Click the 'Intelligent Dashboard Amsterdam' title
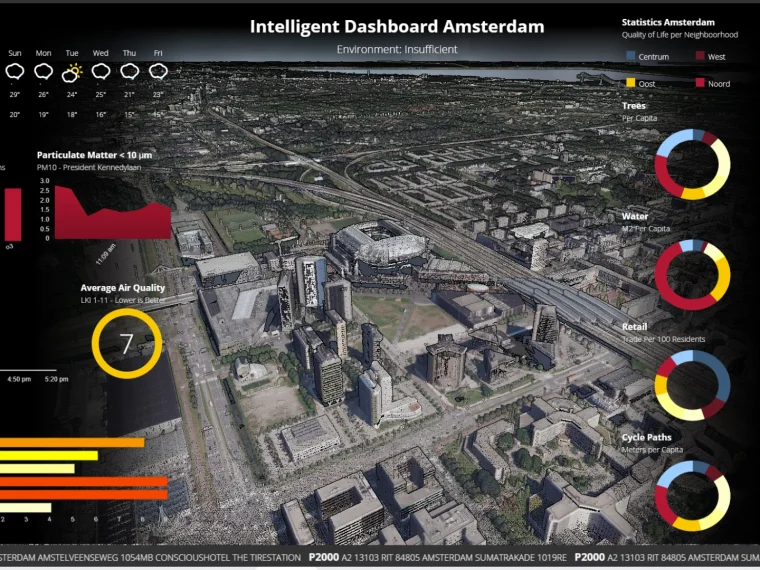760x570 pixels. click(x=397, y=26)
